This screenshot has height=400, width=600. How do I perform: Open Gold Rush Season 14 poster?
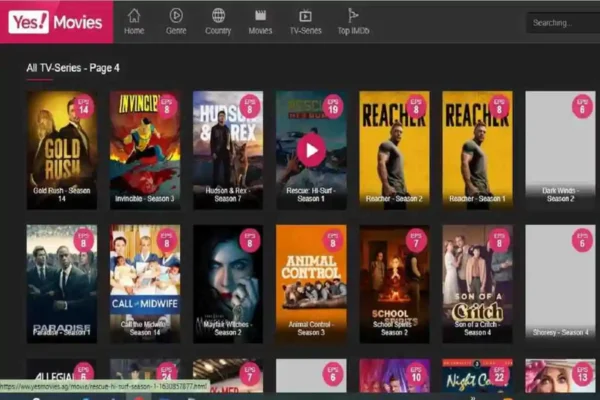pyautogui.click(x=62, y=150)
